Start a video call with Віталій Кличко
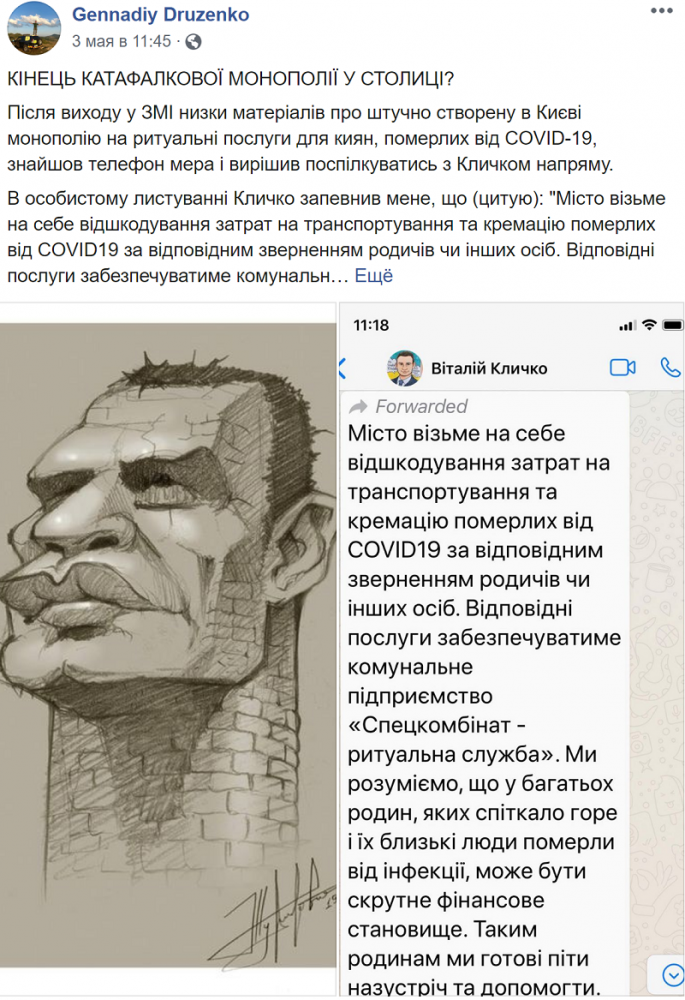This screenshot has height=1000, width=685. (622, 367)
